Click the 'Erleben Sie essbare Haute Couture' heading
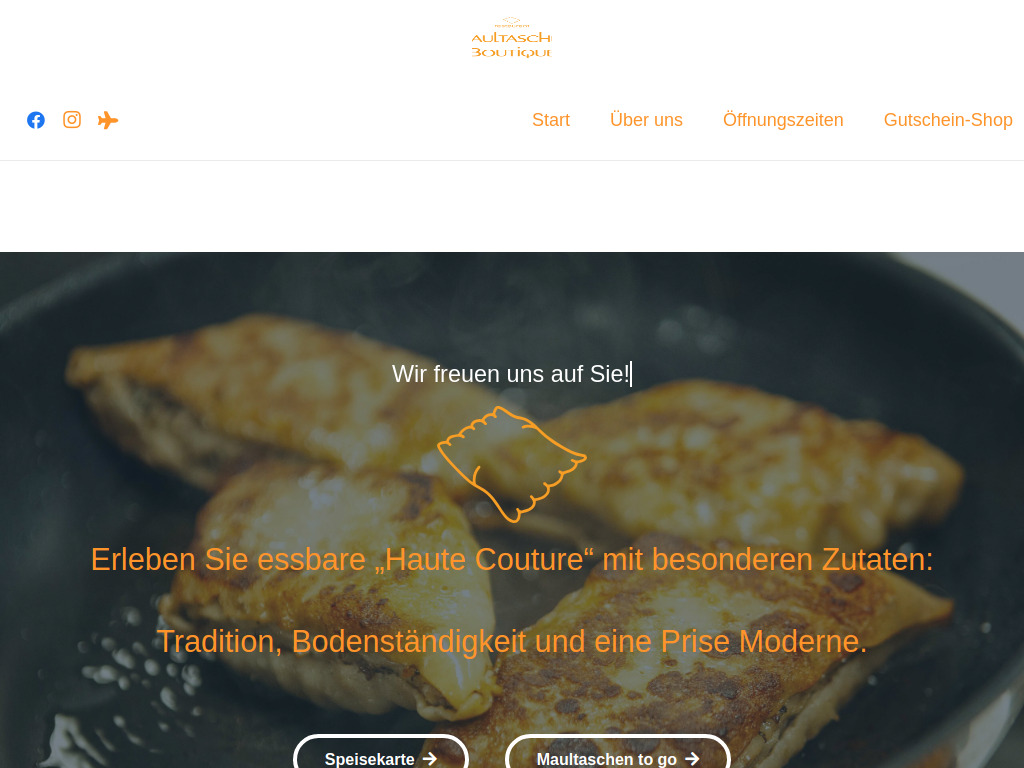Viewport: 1024px width, 768px height. click(512, 560)
